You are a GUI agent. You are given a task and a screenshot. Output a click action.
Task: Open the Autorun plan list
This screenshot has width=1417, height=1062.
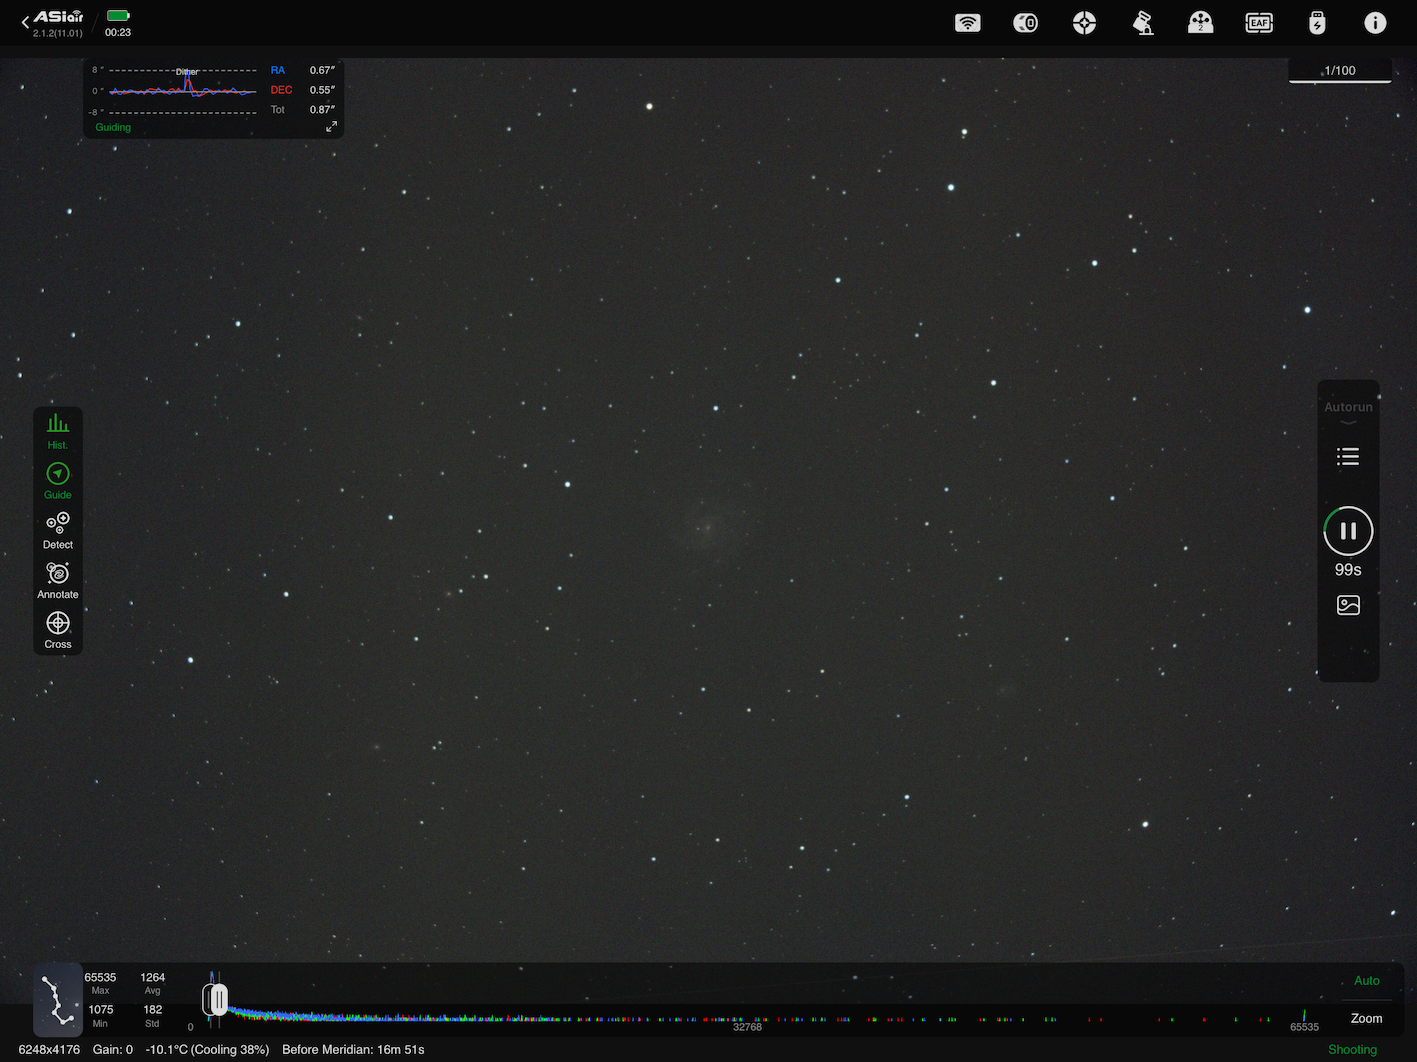coord(1348,457)
